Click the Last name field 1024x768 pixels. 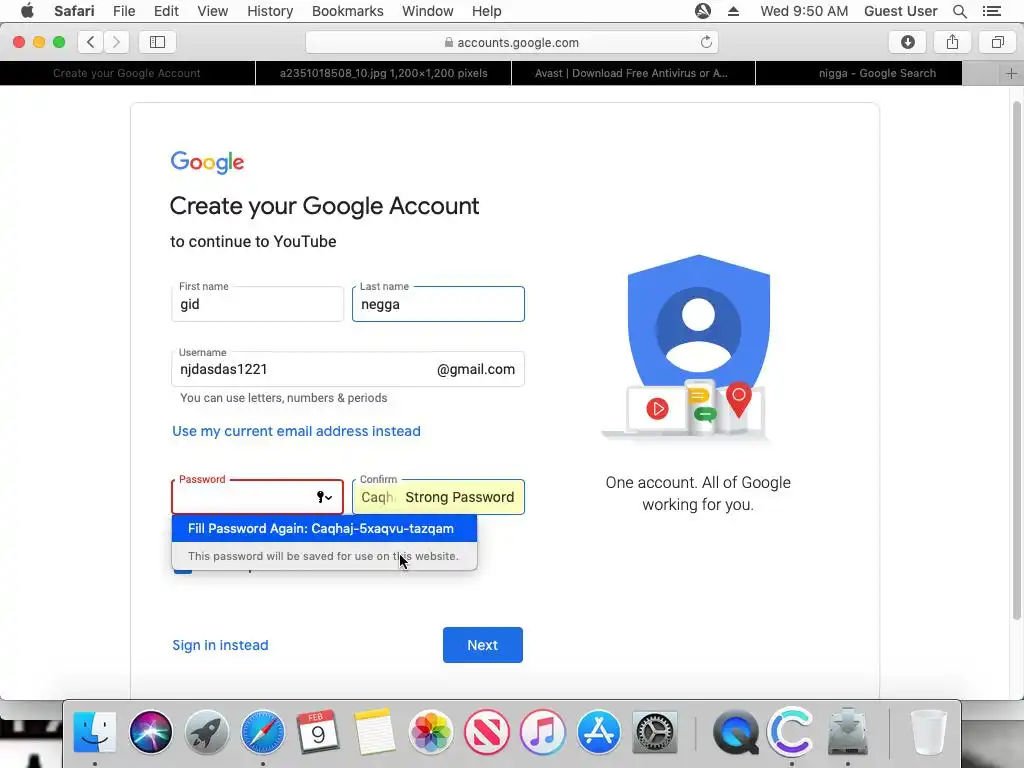tap(438, 304)
